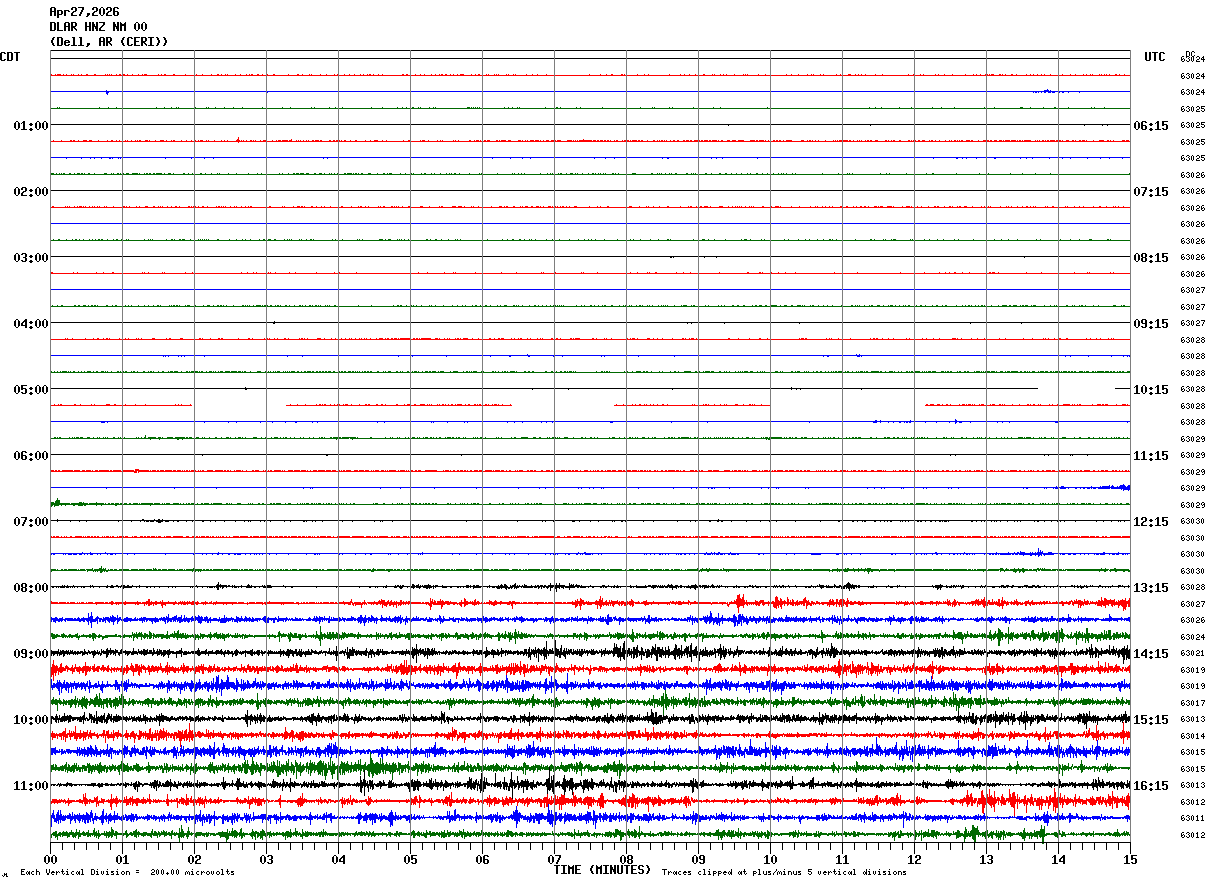Click the location text (Dell, AR (CERI))

(109, 42)
